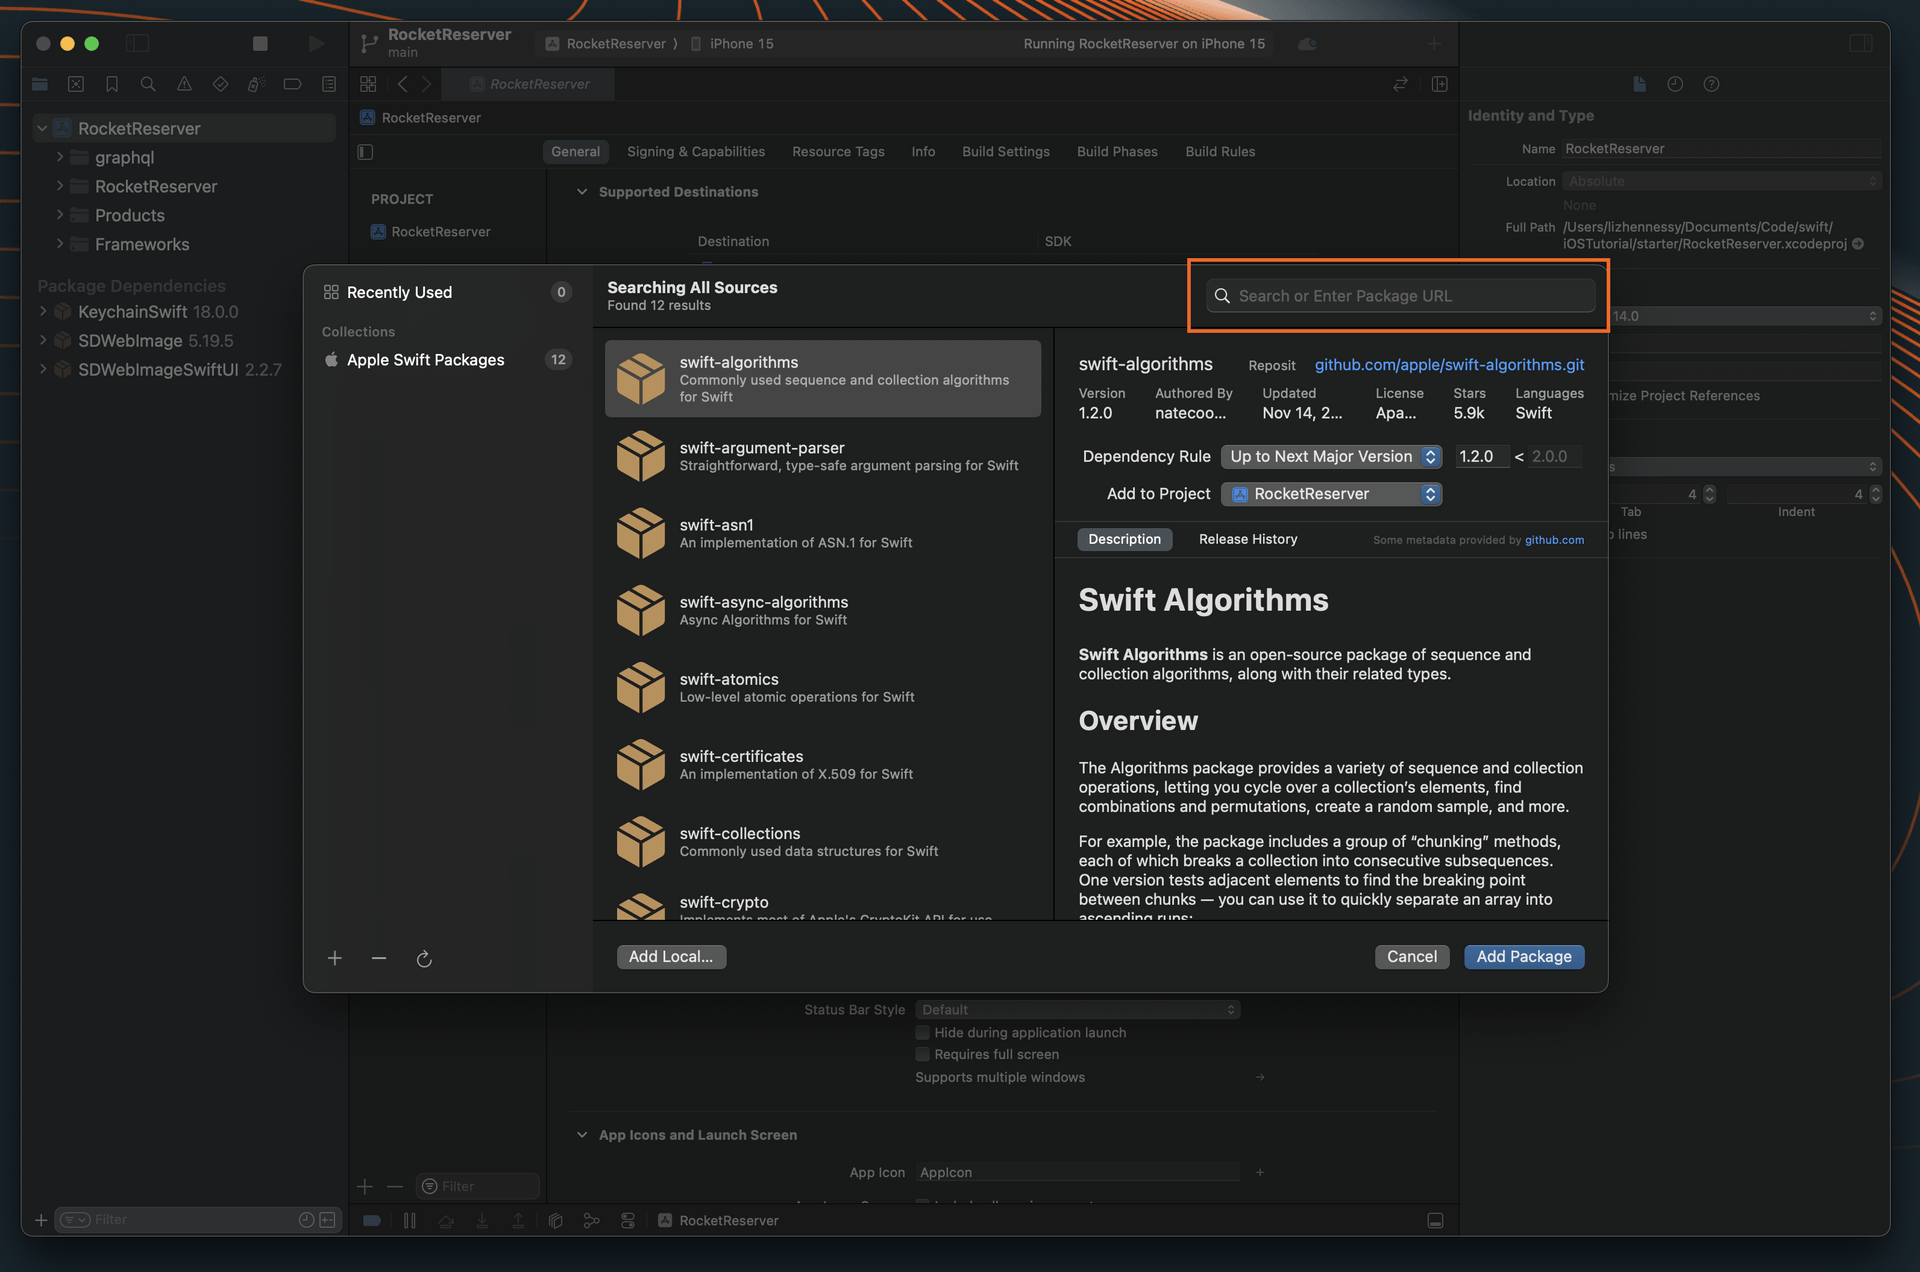Expand KeychainSwift package dependency
Image resolution: width=1920 pixels, height=1272 pixels.
click(x=43, y=312)
